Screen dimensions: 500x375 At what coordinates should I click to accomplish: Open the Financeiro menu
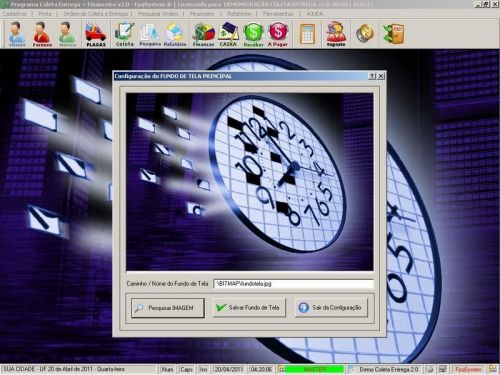click(202, 14)
